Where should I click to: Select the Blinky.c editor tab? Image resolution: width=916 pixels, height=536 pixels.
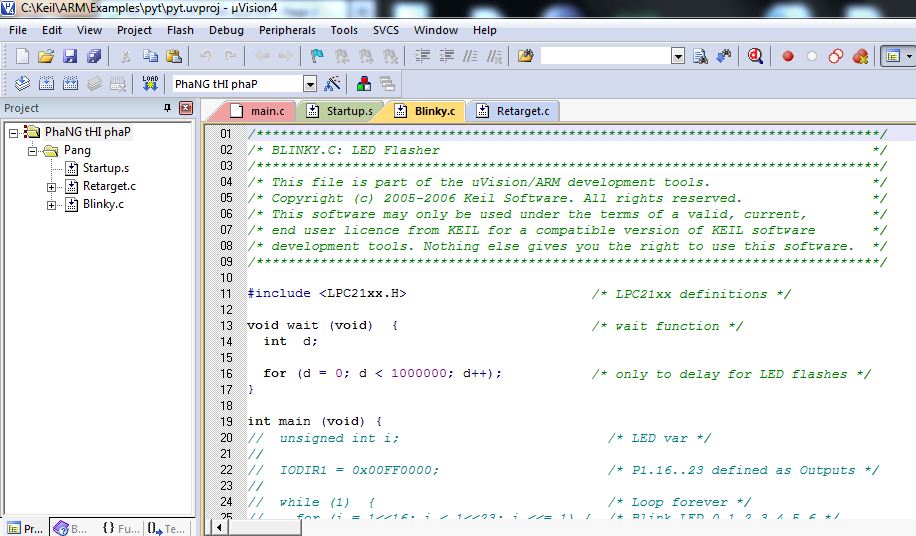[426, 111]
